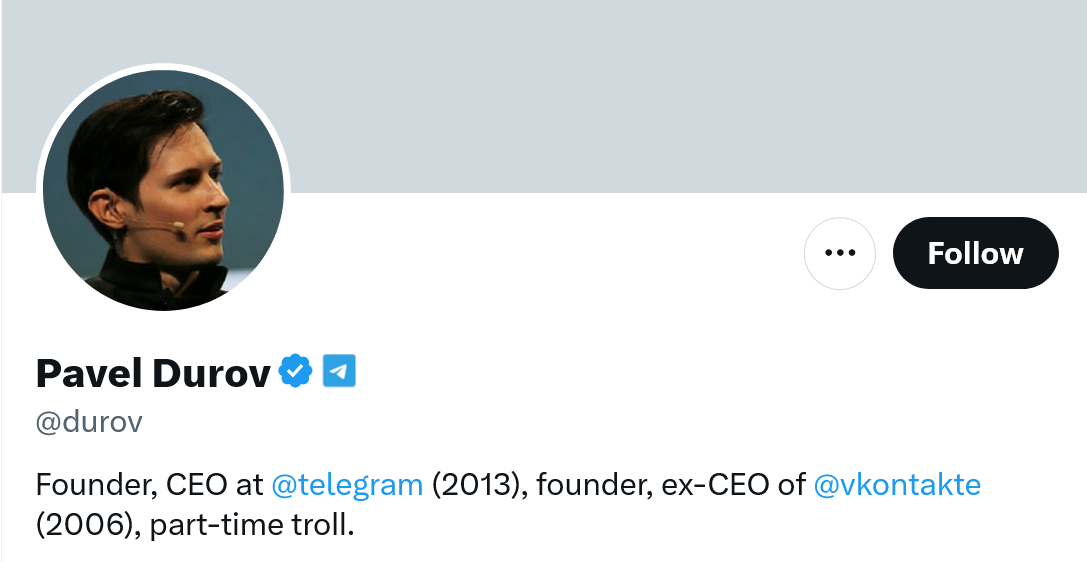Open the @vkontakte mention link

tap(897, 485)
